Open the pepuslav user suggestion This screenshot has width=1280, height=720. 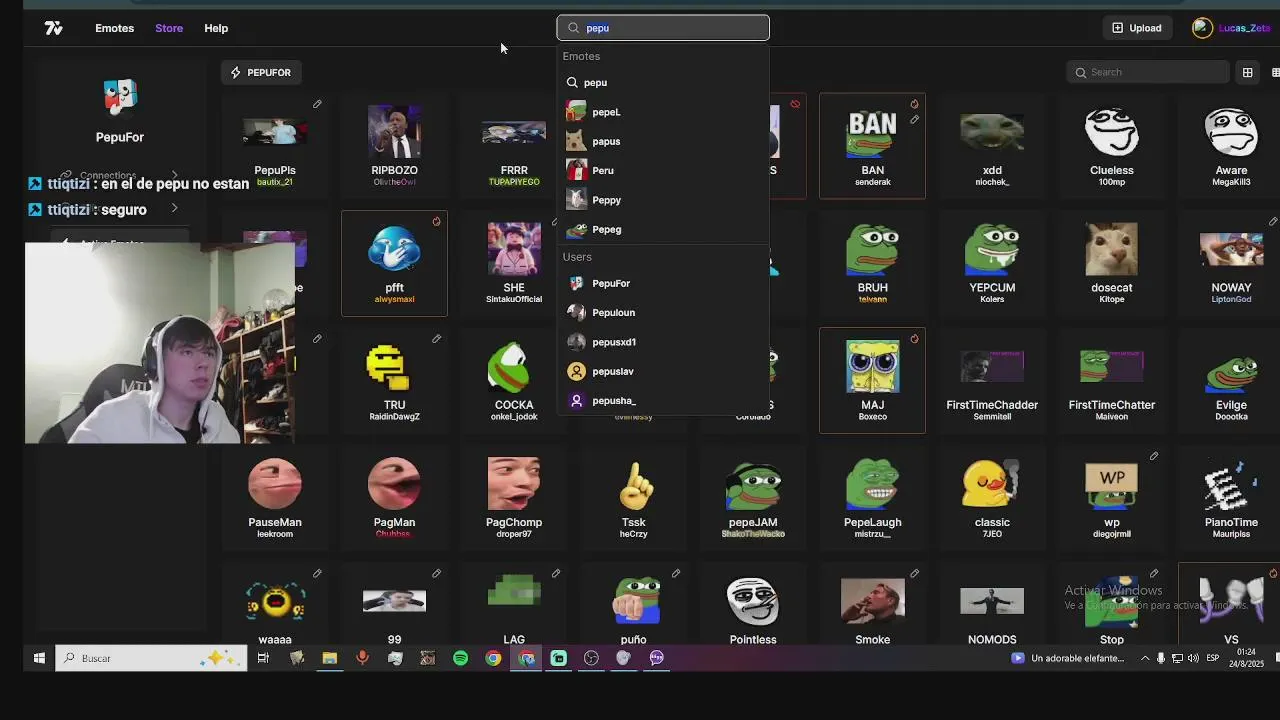[x=663, y=371]
